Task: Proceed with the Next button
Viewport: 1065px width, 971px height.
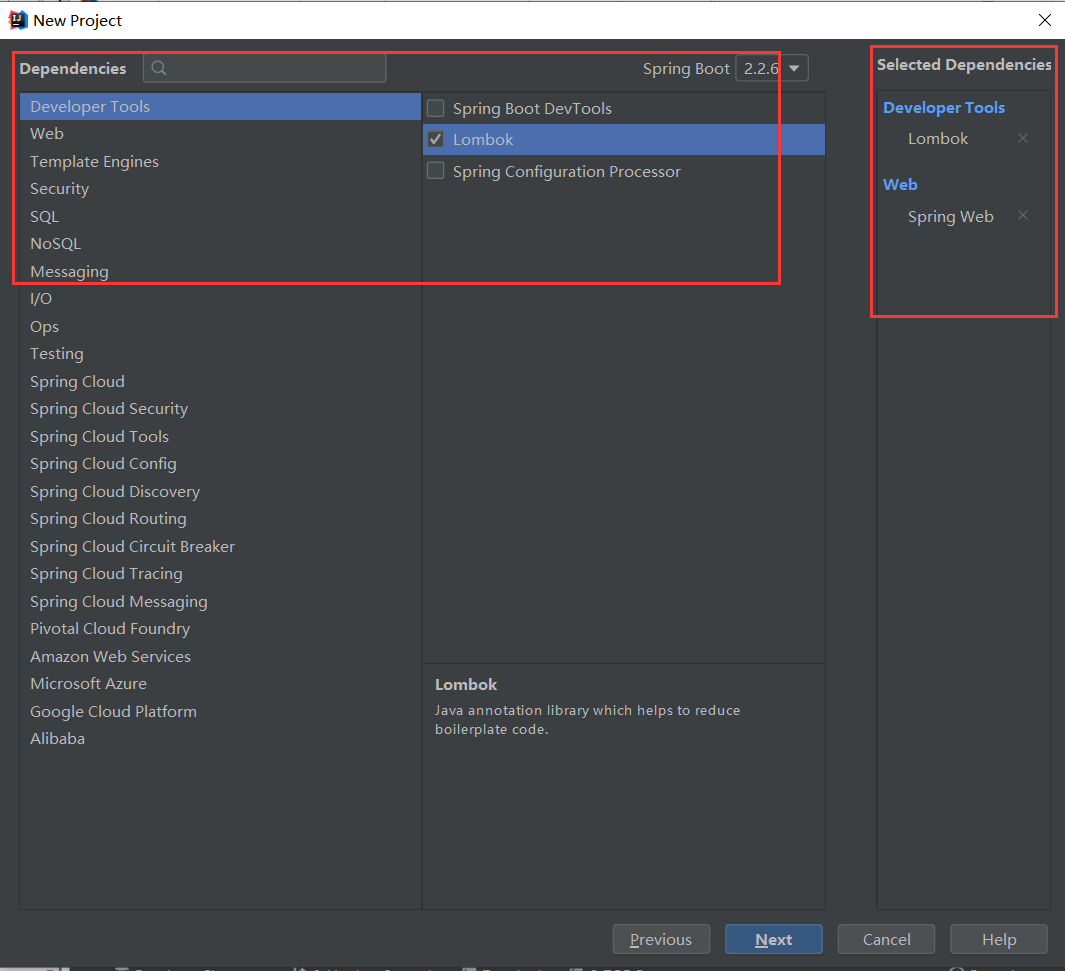Action: pyautogui.click(x=774, y=939)
